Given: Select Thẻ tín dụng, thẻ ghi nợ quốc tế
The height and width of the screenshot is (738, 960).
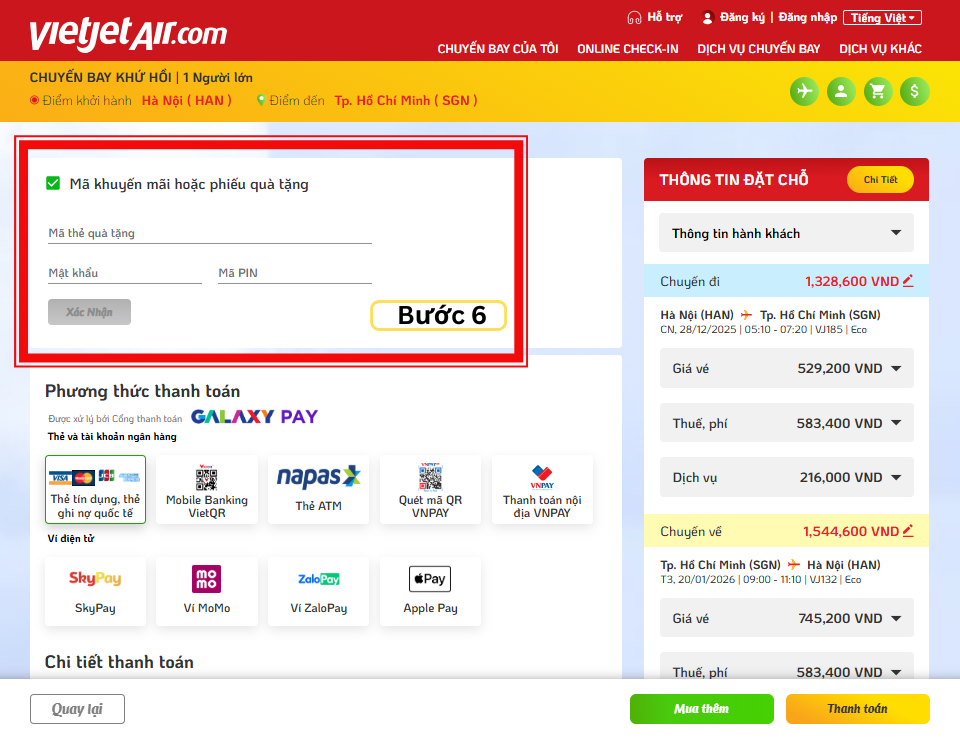Looking at the screenshot, I should click(x=95, y=489).
